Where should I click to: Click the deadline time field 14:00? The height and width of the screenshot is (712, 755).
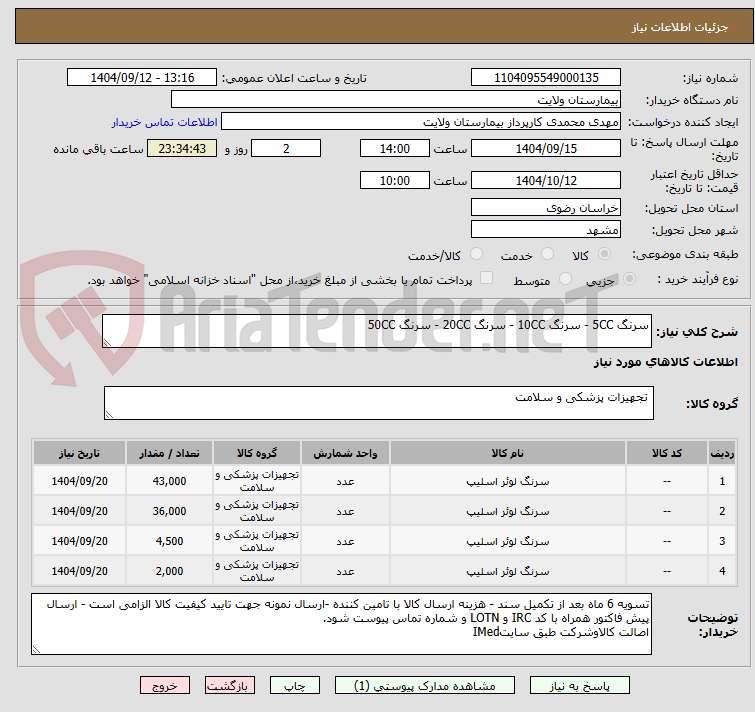tap(395, 148)
